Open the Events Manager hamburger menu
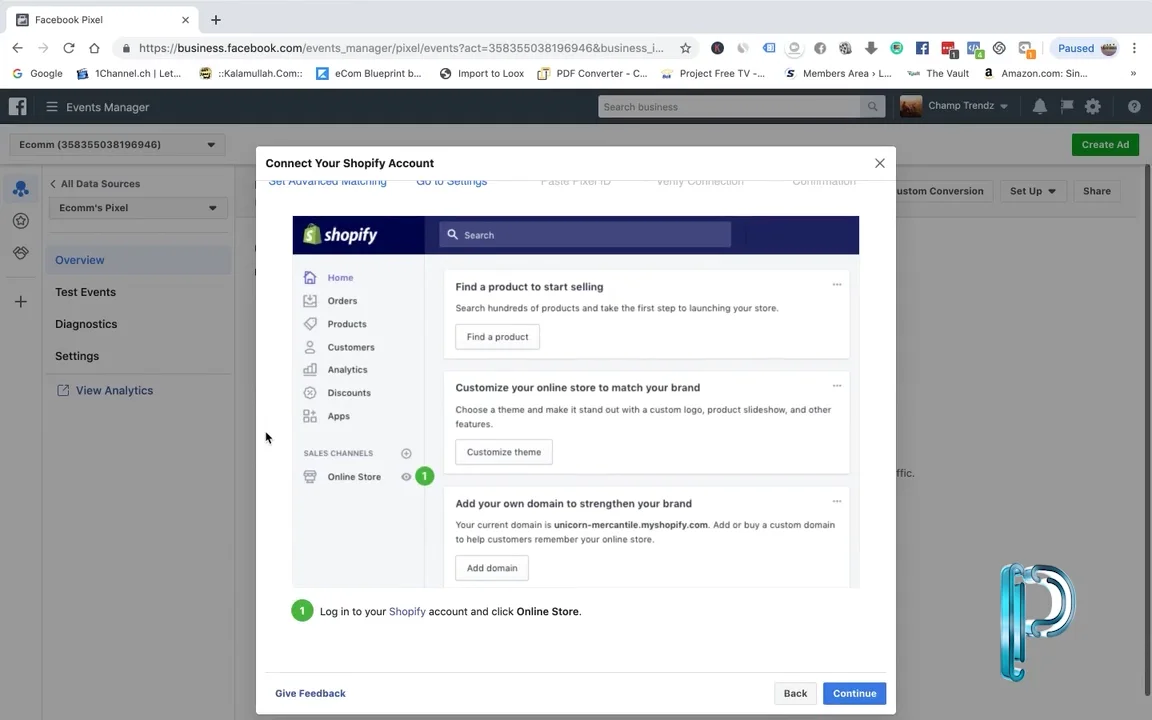The width and height of the screenshot is (1152, 720). 51,107
